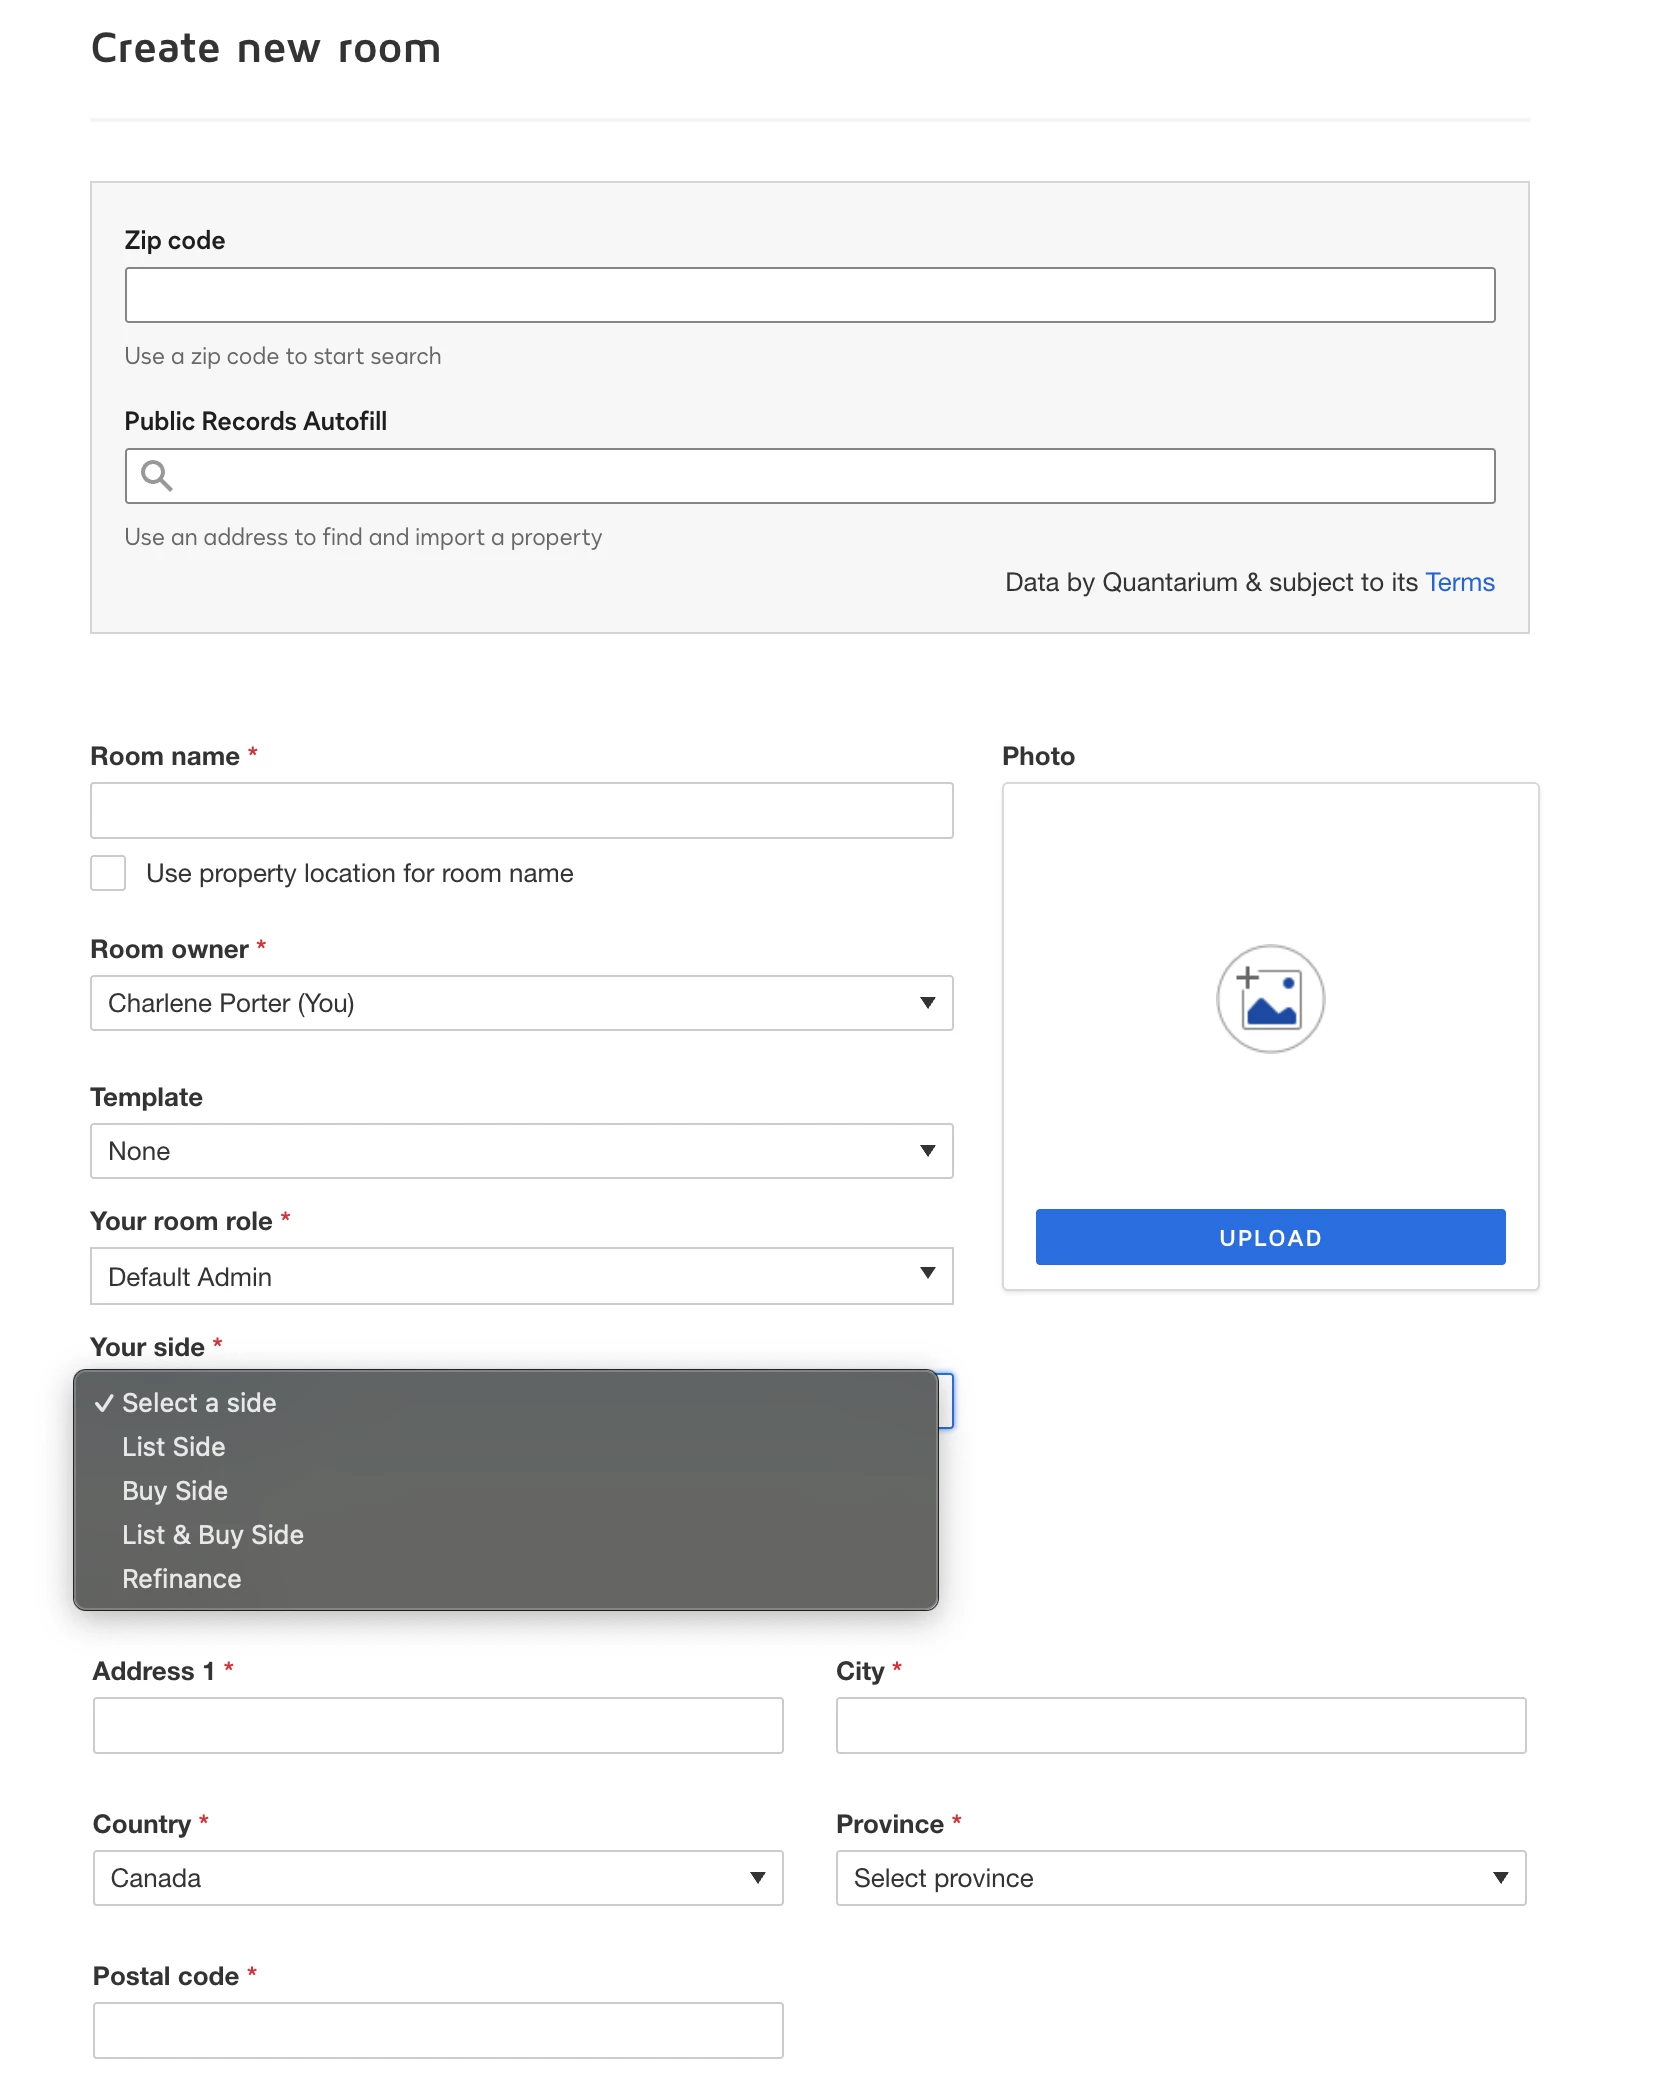Viewport: 1662px width, 2100px height.
Task: Click the UPLOAD photo button
Action: click(x=1270, y=1237)
